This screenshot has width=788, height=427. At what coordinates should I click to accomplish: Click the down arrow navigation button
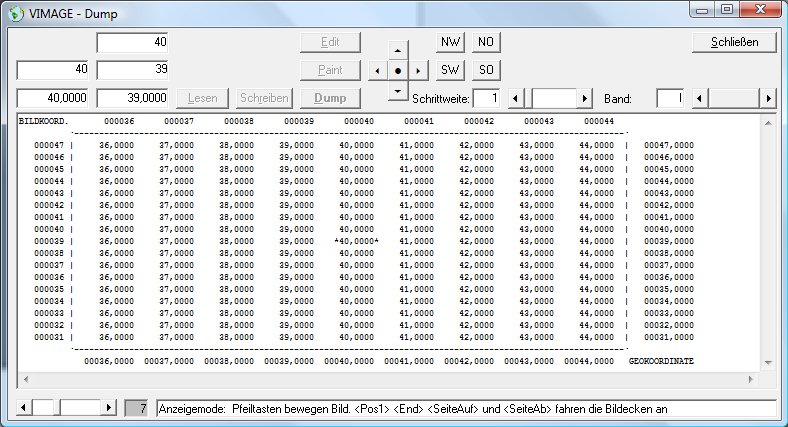point(398,92)
